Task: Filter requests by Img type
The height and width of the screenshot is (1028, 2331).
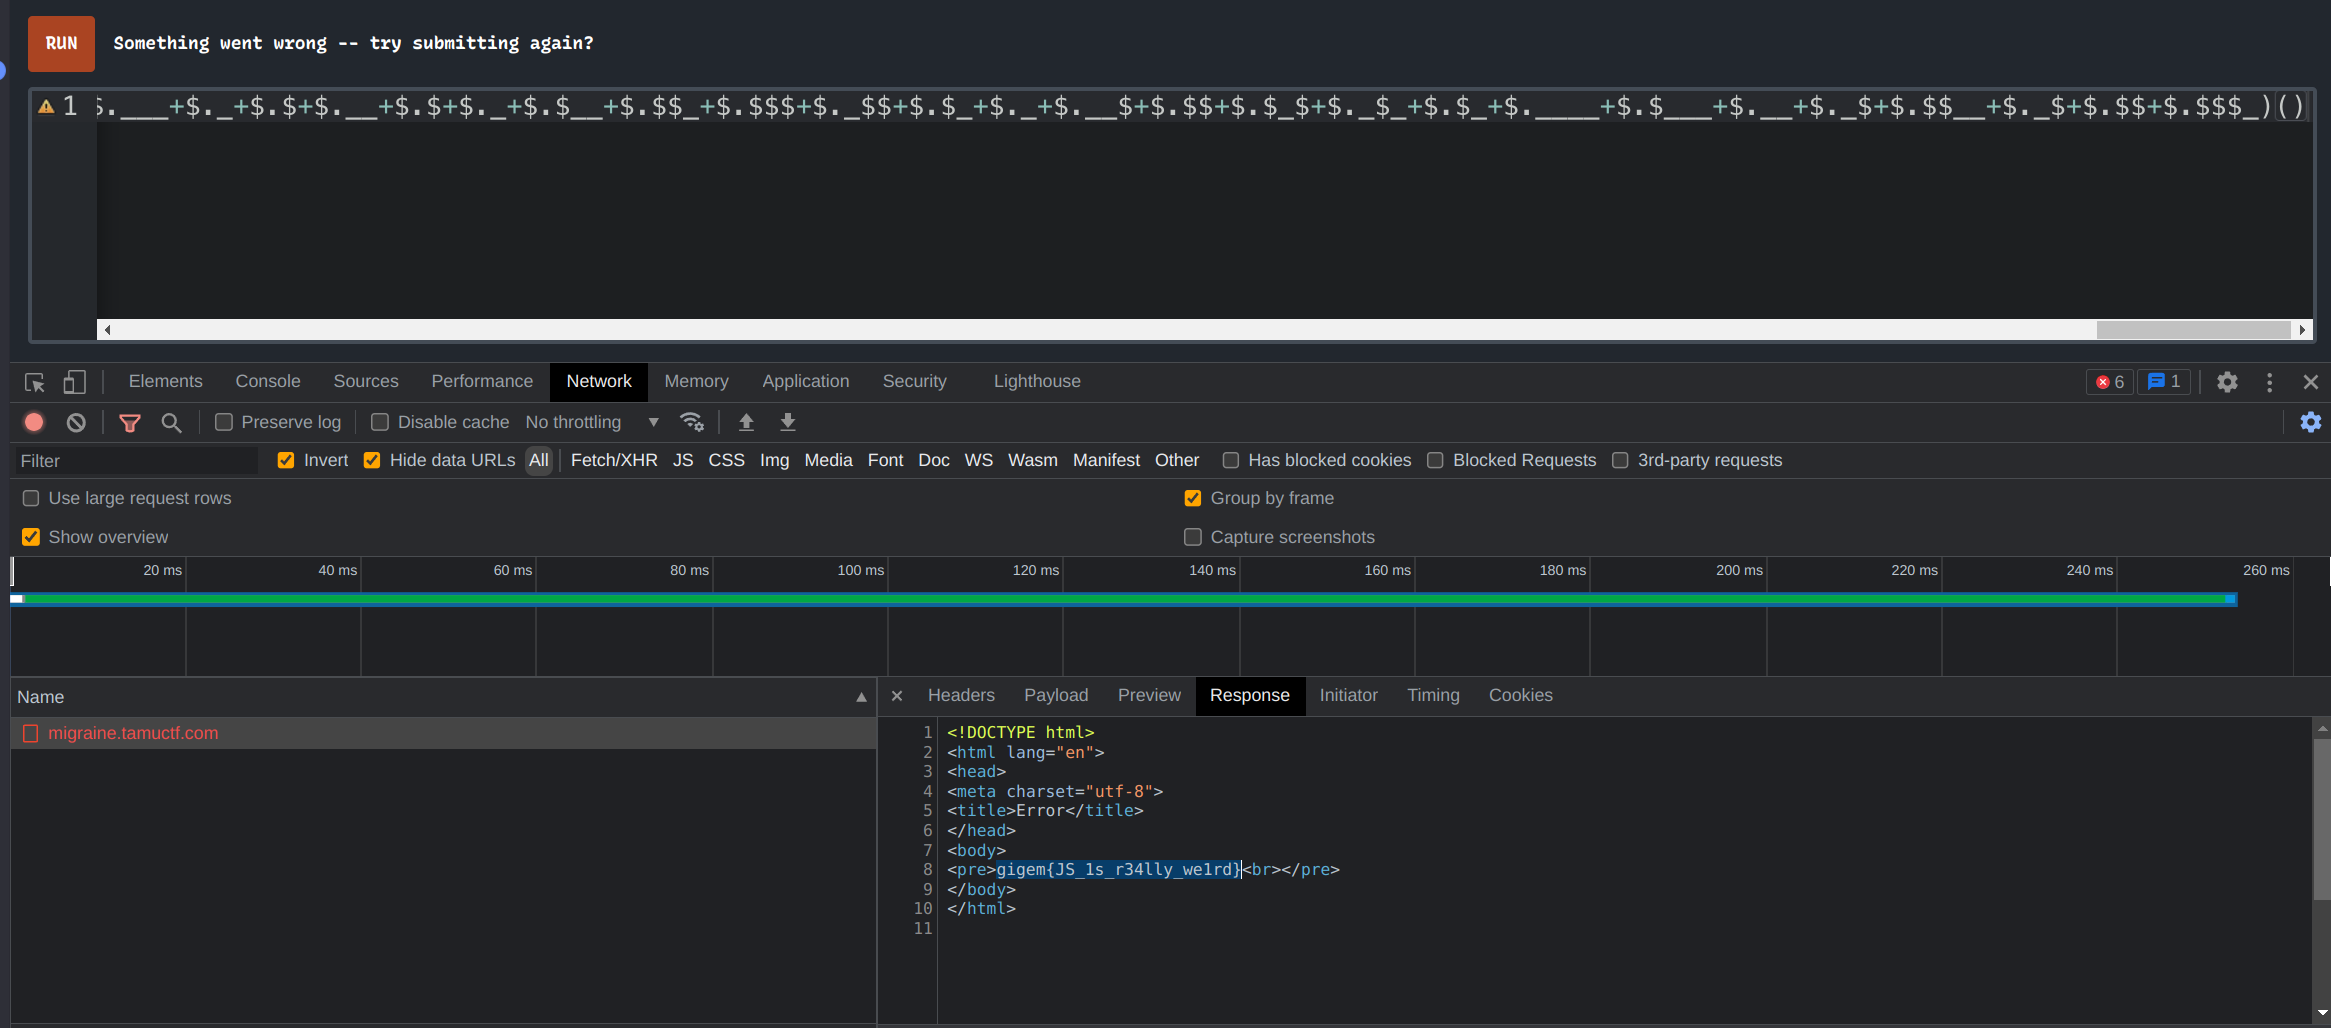Action: click(x=774, y=460)
